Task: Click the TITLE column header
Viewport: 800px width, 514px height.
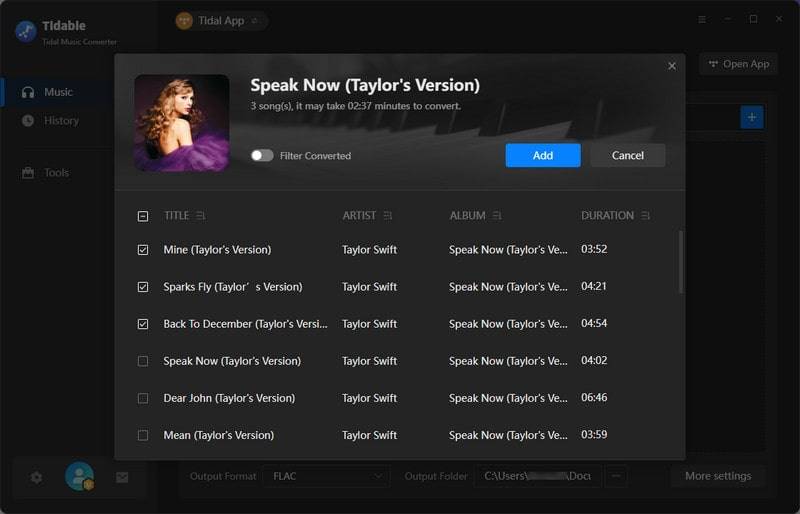Action: pos(176,216)
